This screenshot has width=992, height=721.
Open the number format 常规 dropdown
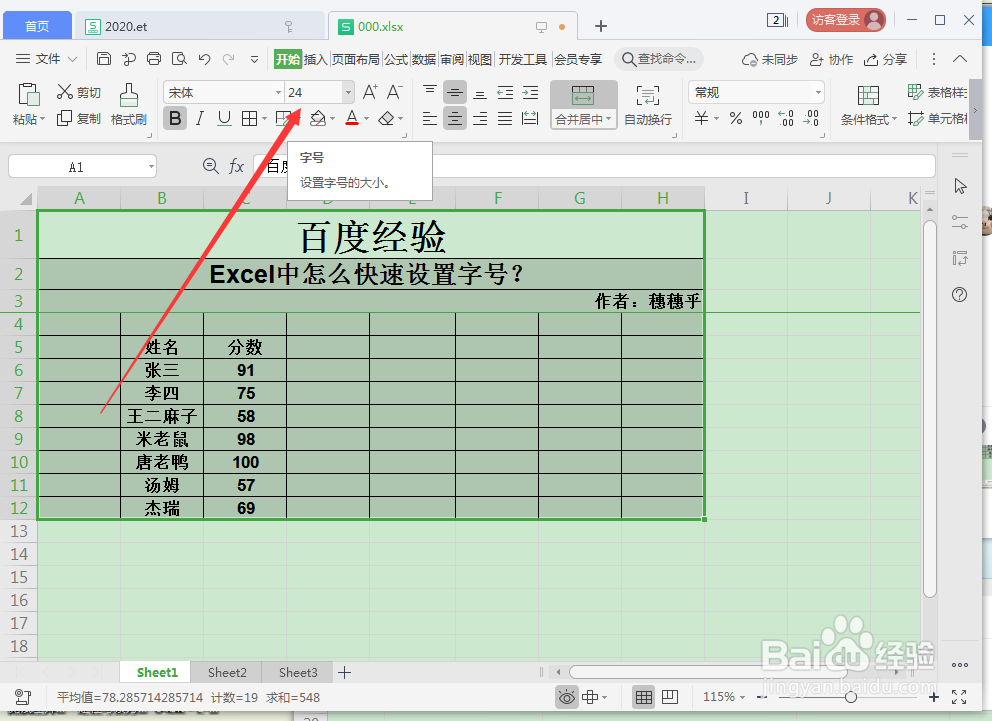(818, 92)
